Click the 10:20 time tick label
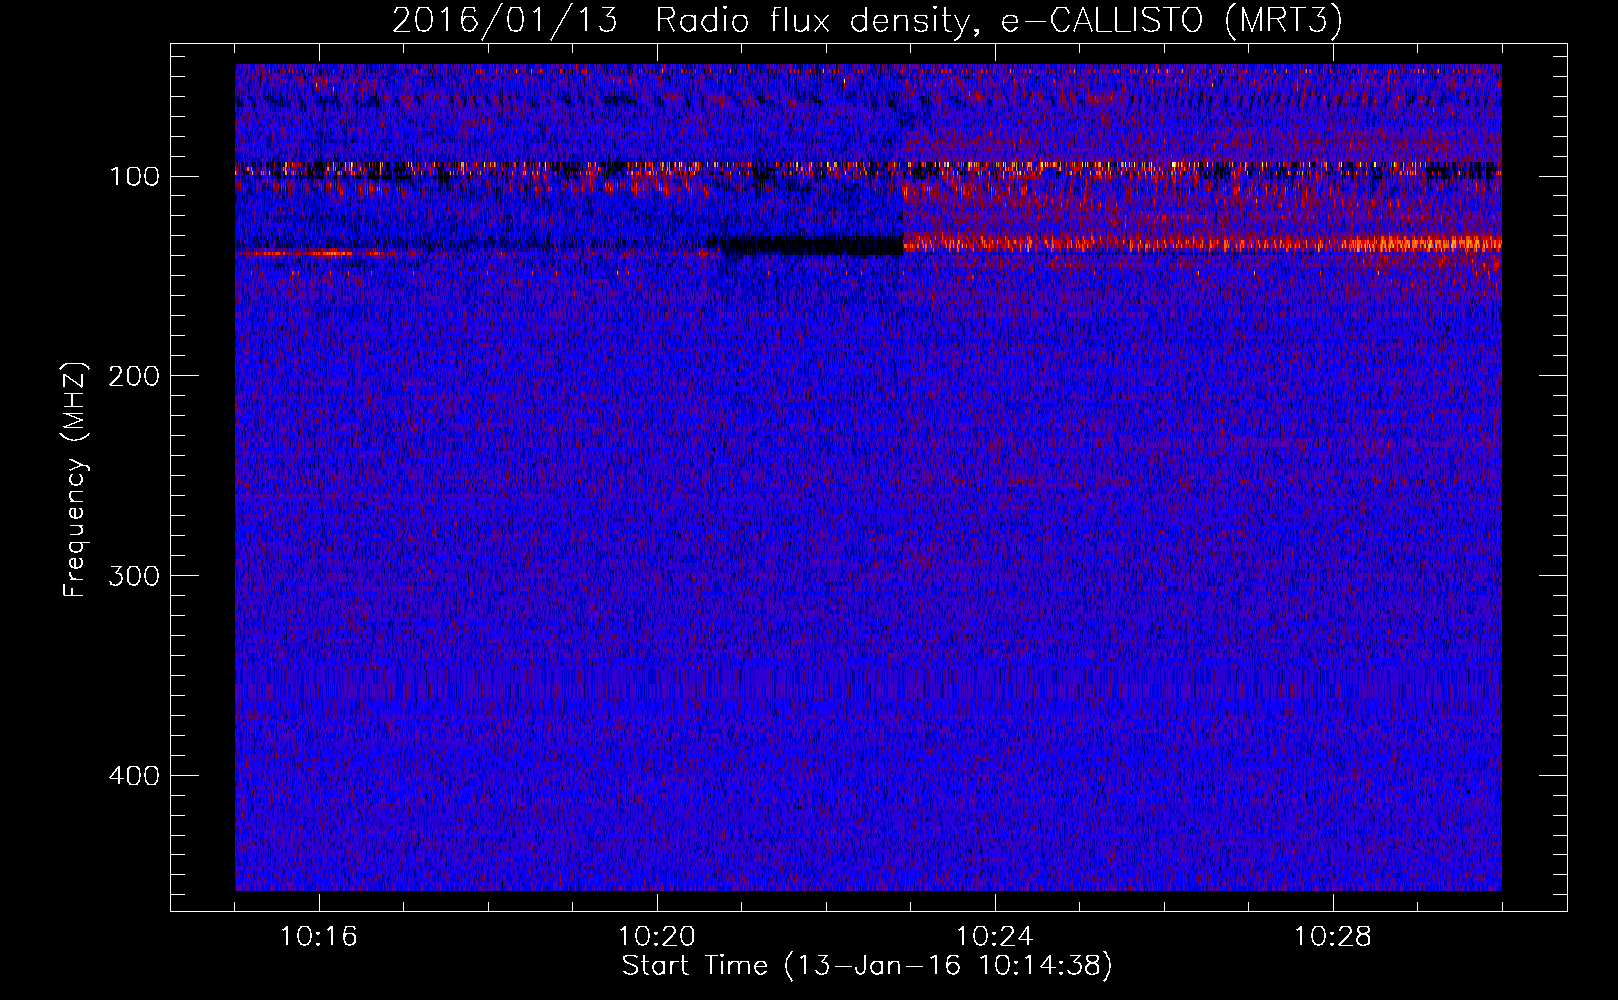The image size is (1618, 1000). 656,937
